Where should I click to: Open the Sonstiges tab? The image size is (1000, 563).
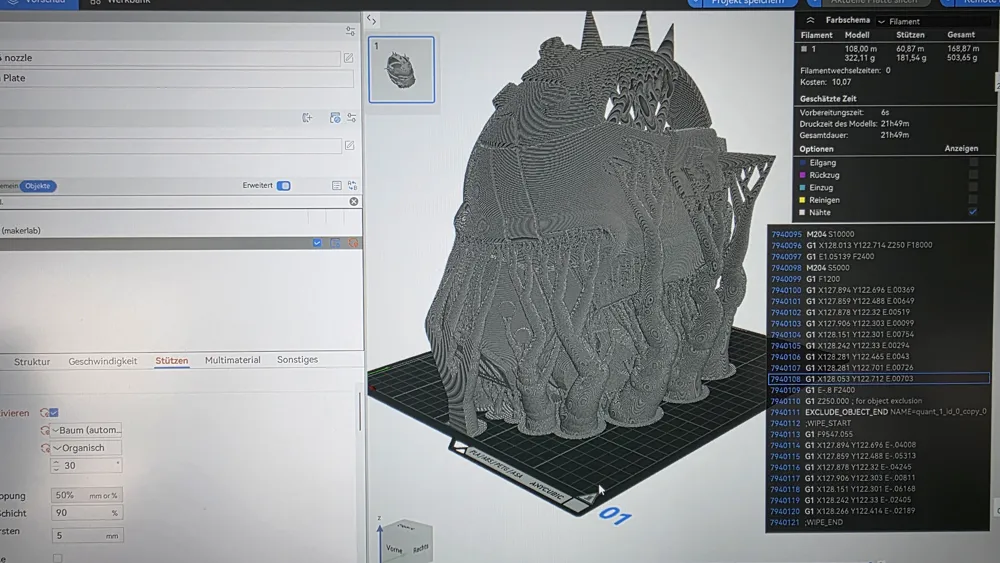[x=297, y=360]
